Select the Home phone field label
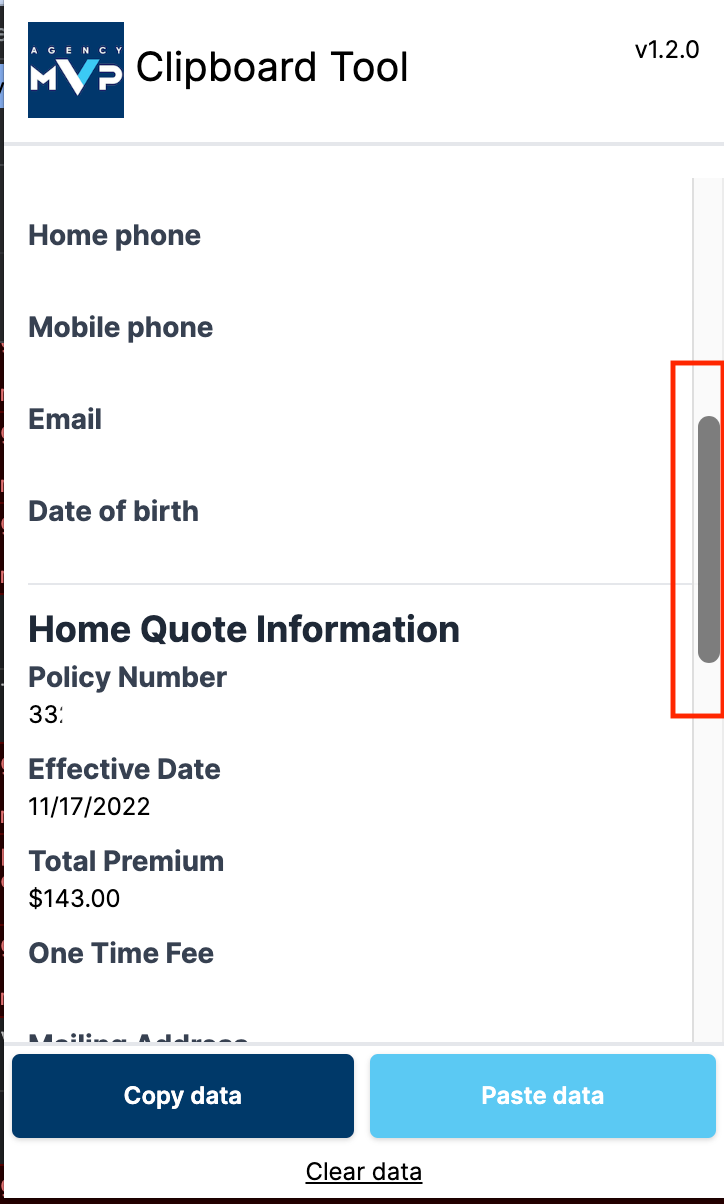 coord(115,236)
